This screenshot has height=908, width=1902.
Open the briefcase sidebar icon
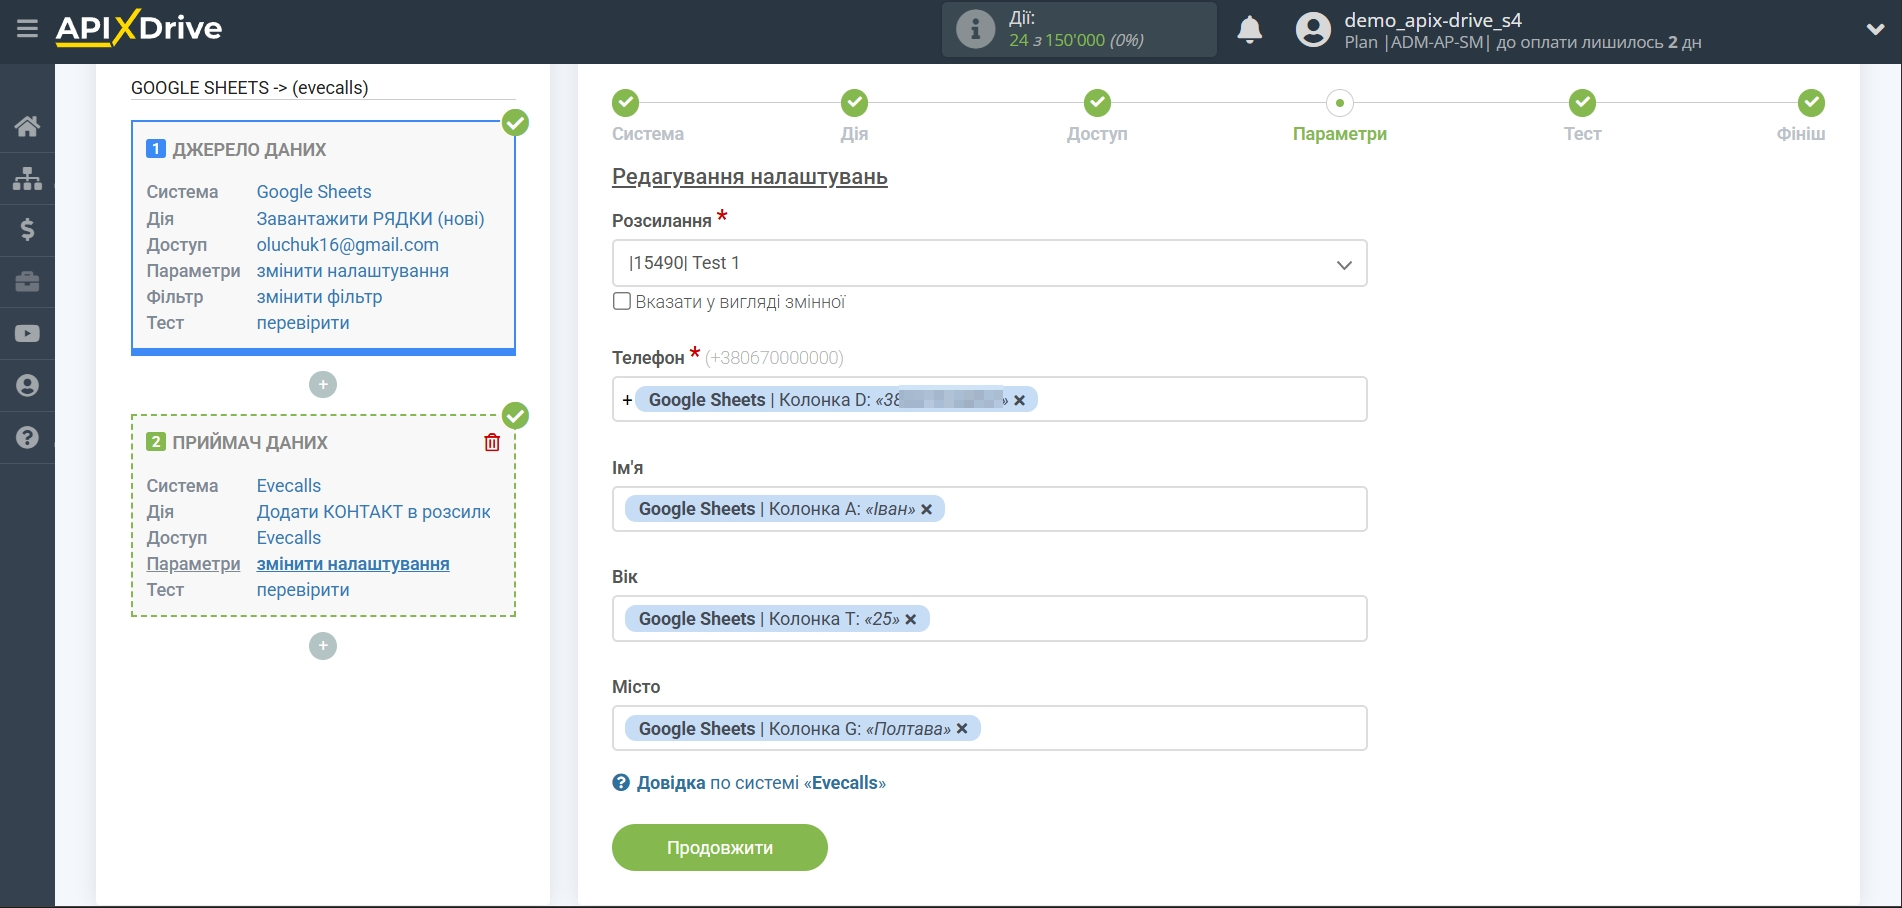coord(27,282)
